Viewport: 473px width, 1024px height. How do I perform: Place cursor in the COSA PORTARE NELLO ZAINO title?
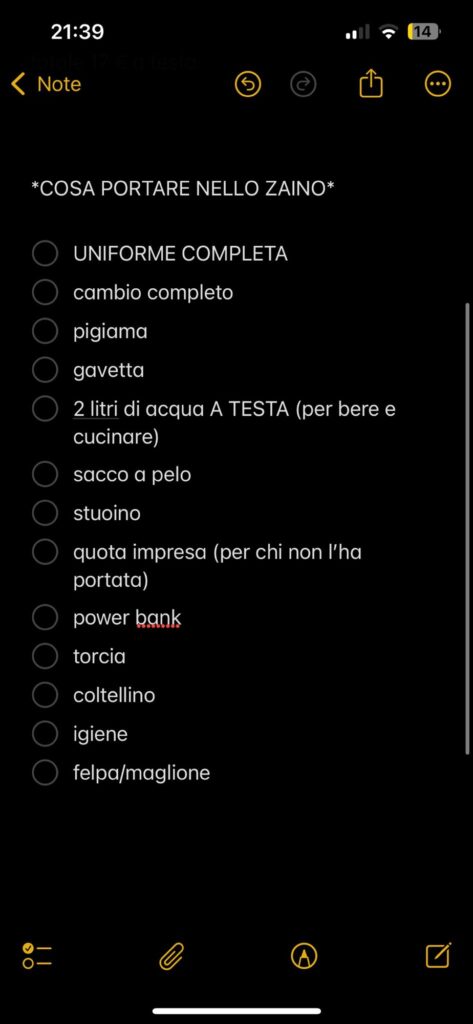pos(183,189)
